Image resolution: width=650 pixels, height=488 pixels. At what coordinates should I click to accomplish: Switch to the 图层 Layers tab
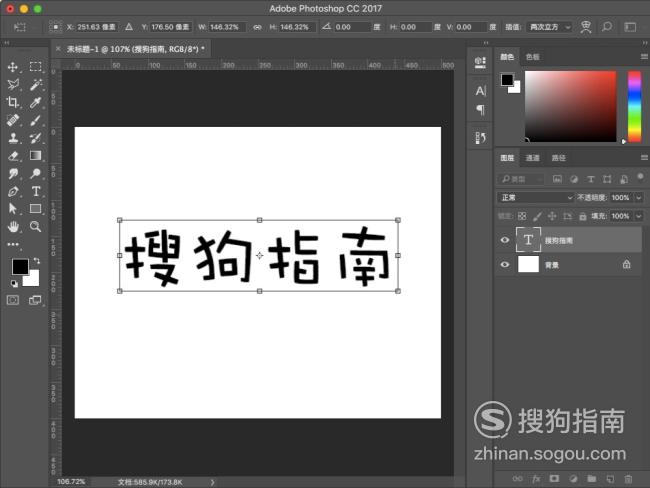pyautogui.click(x=507, y=158)
